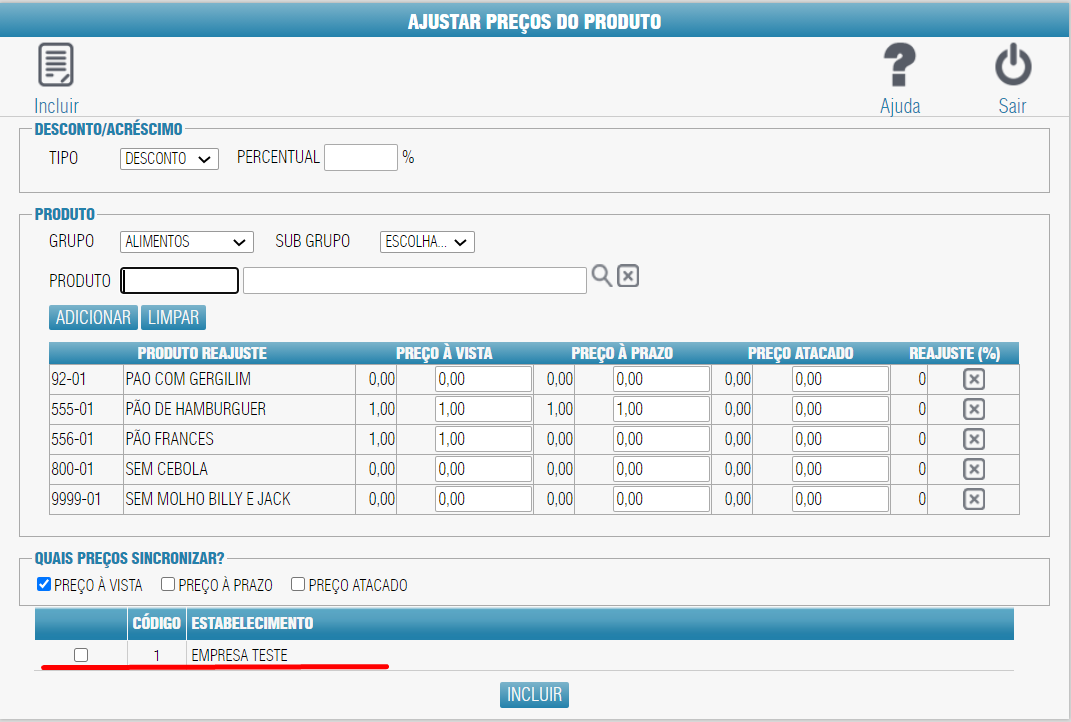Clear product field with X icon

(628, 276)
